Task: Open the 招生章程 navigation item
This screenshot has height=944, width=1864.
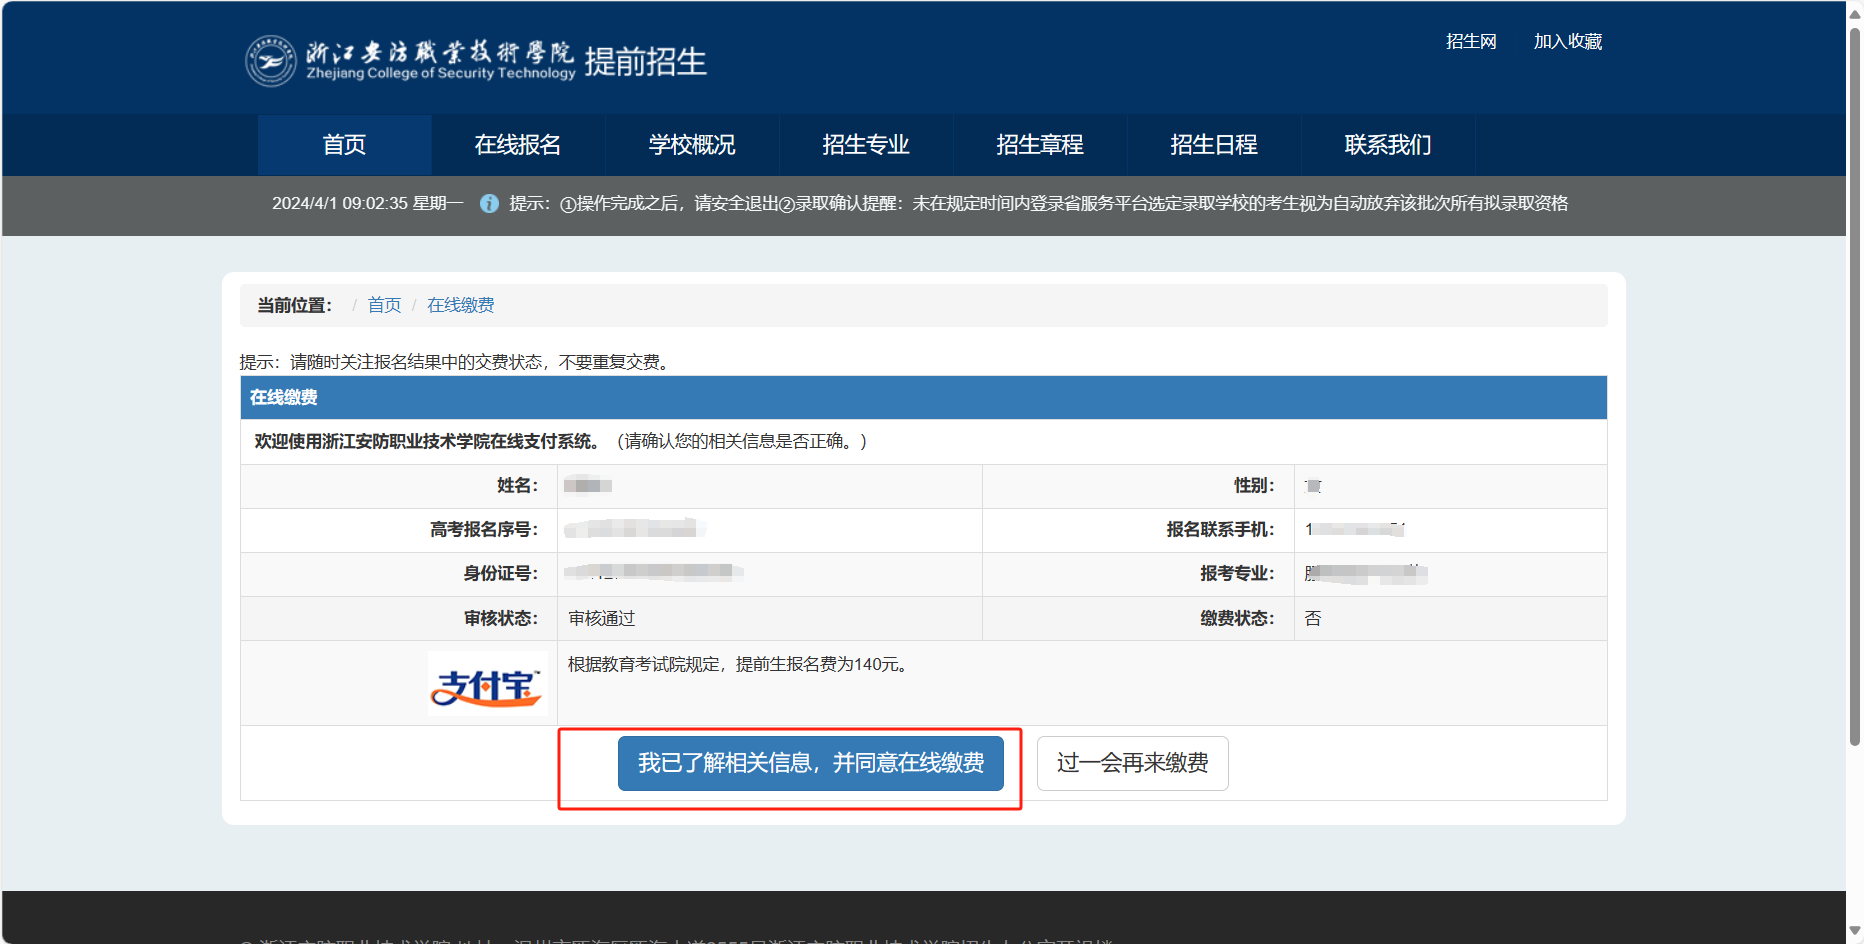Action: [x=1040, y=145]
